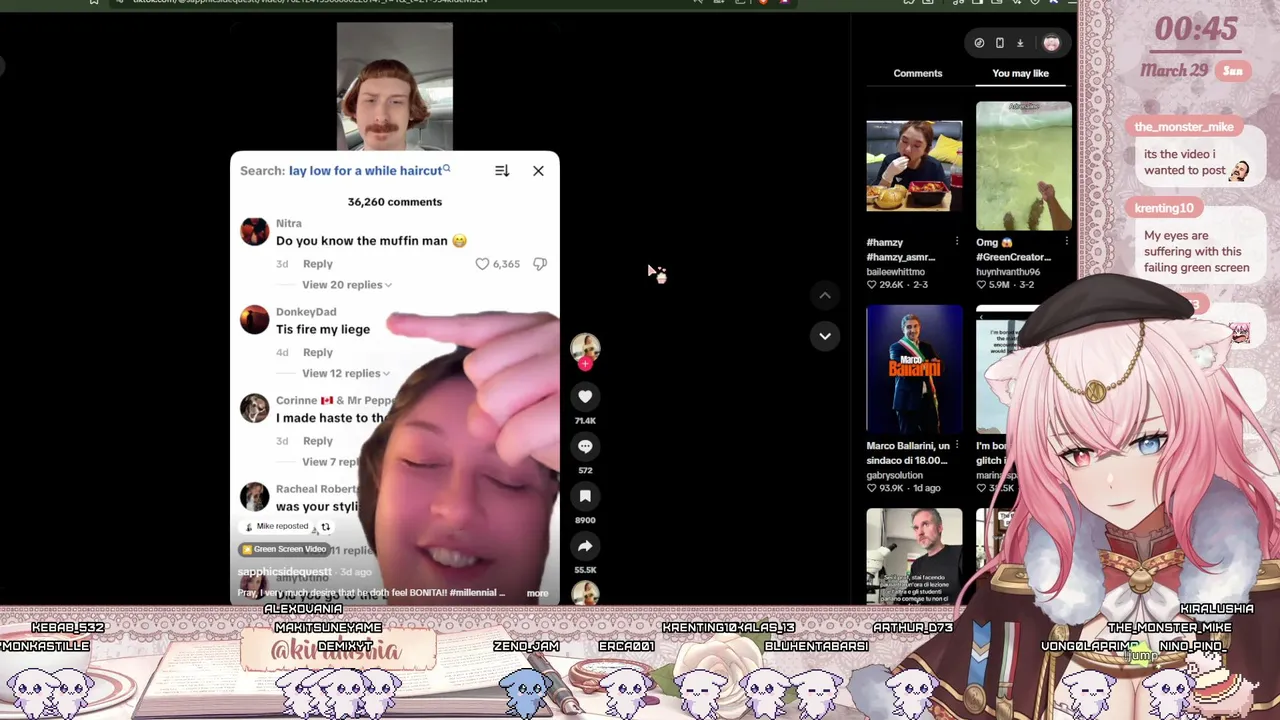This screenshot has height=720, width=1280.
Task: Expand 'View 20 replies' under Nitra's comment
Action: [346, 285]
